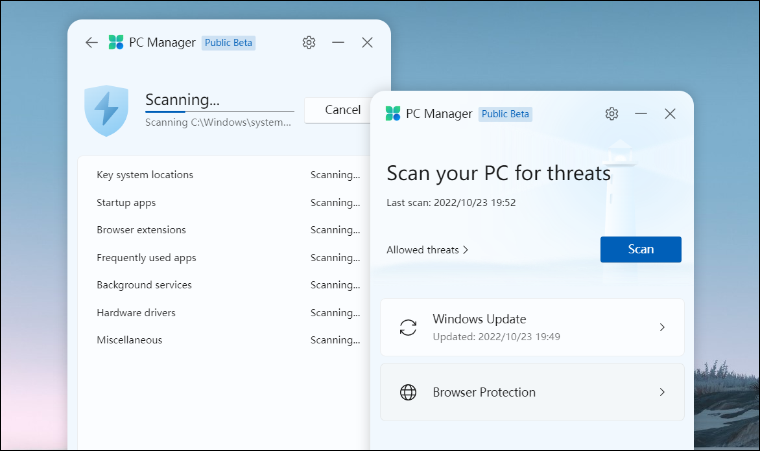The image size is (760, 451).
Task: Go back in the scanning PC Manager window
Action: click(92, 43)
